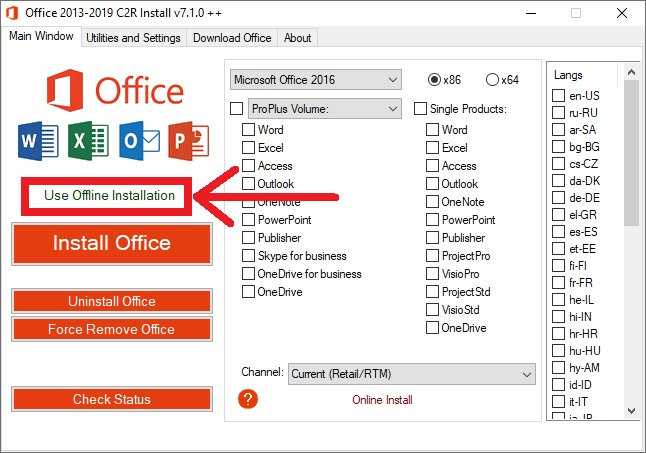This screenshot has height=453, width=646.
Task: Minimize the Office C2R Install window
Action: [x=531, y=13]
